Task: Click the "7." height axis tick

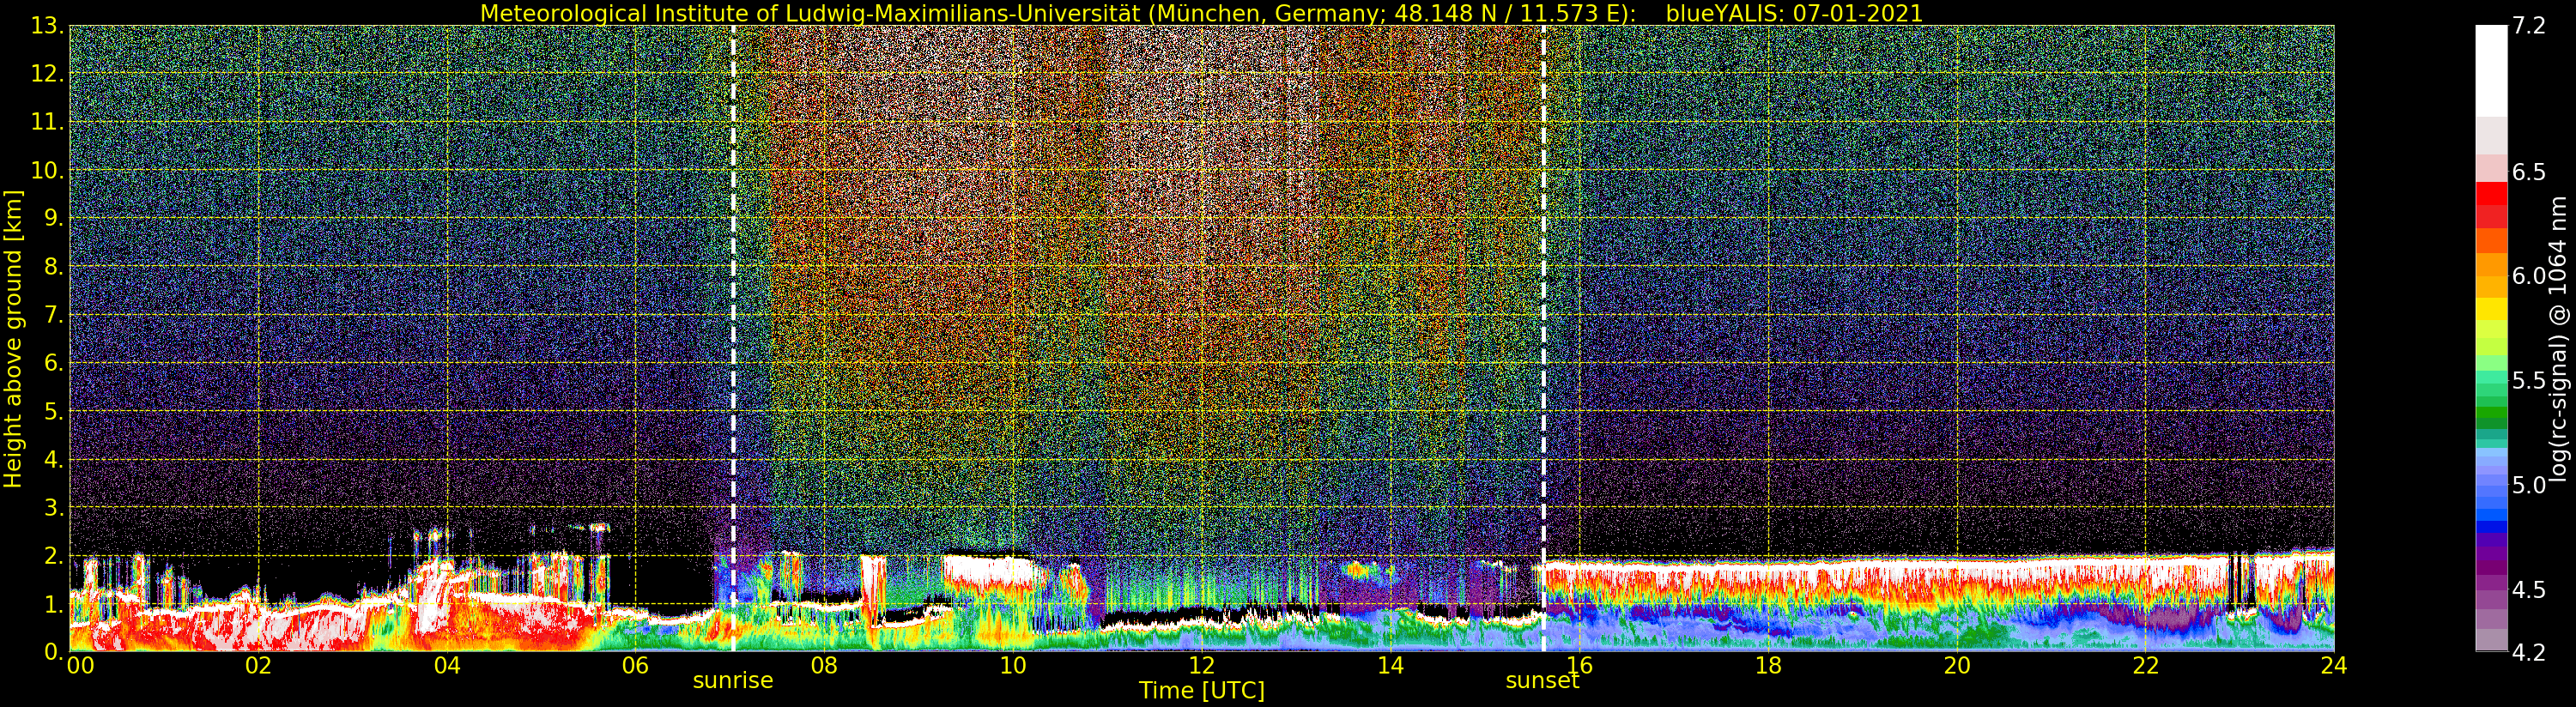Action: coord(56,315)
